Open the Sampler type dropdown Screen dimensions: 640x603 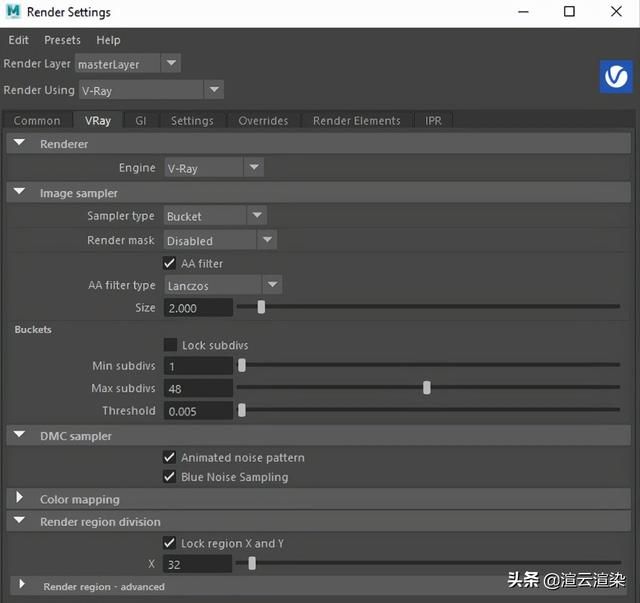pyautogui.click(x=256, y=216)
